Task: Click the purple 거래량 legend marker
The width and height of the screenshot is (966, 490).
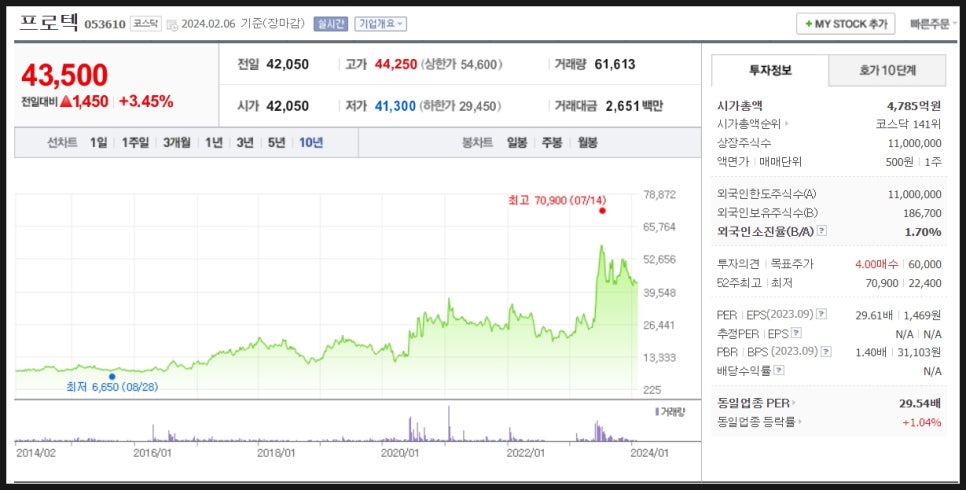Action: click(656, 411)
